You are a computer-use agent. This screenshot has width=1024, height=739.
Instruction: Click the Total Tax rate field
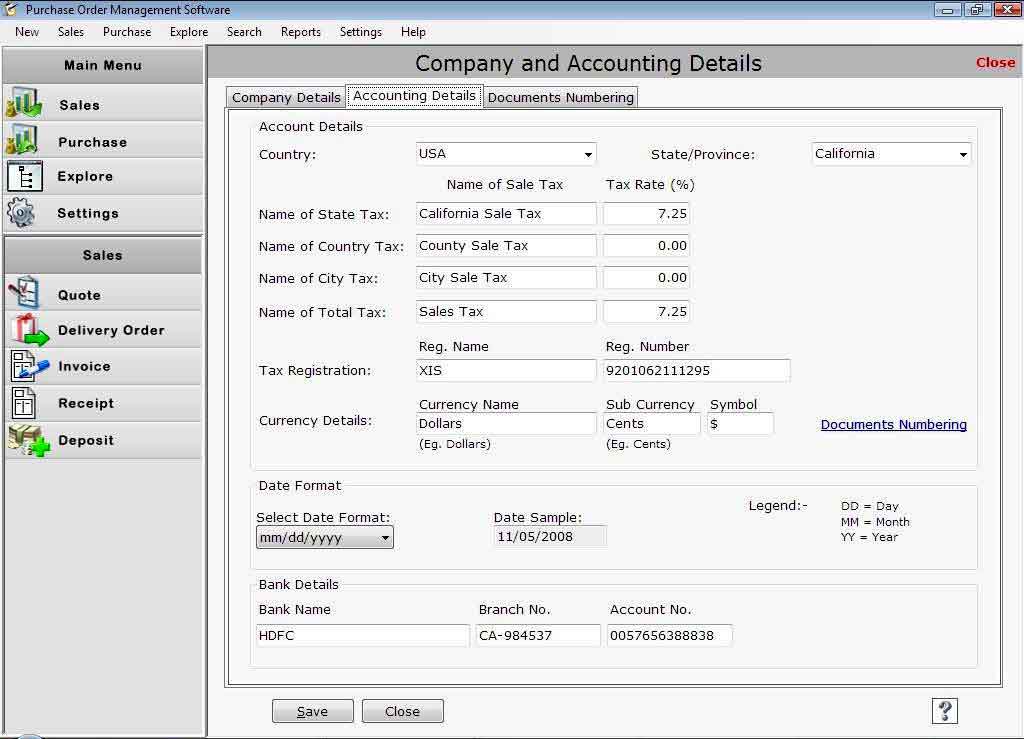(x=646, y=311)
